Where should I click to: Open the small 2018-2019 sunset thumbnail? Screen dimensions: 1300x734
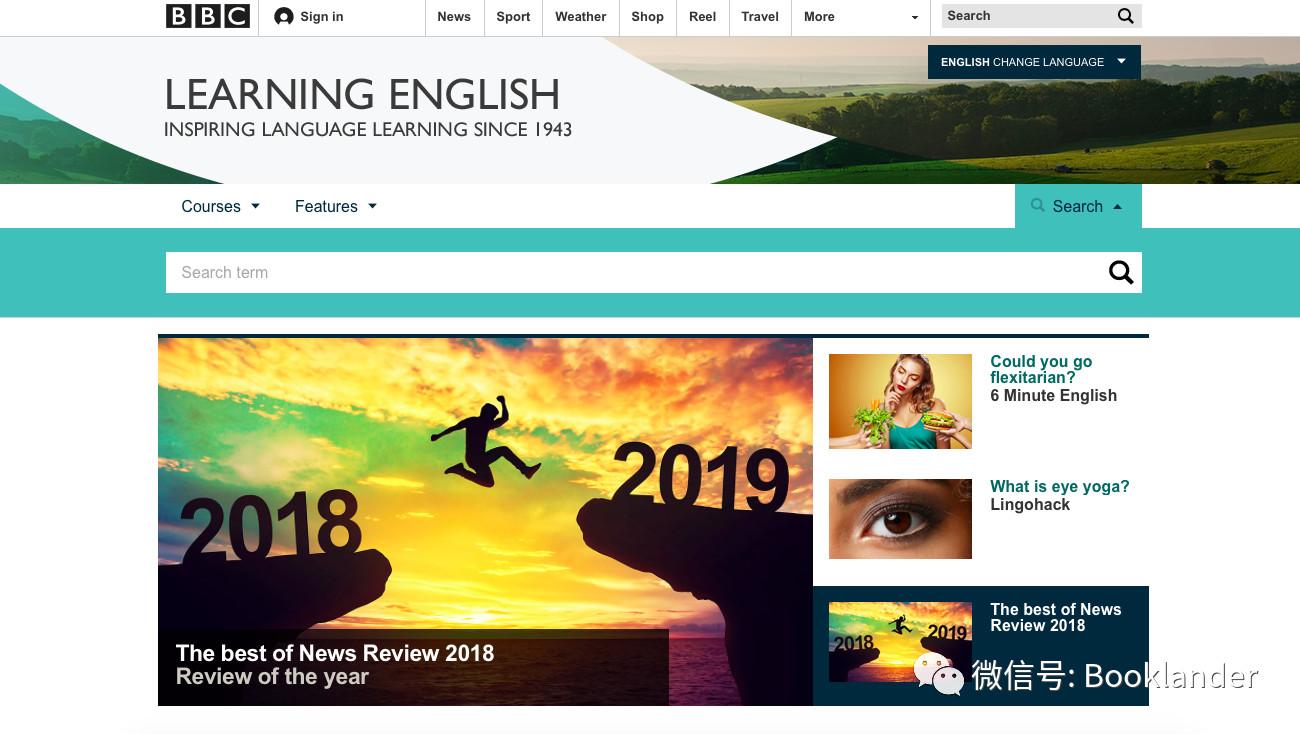pyautogui.click(x=900, y=642)
